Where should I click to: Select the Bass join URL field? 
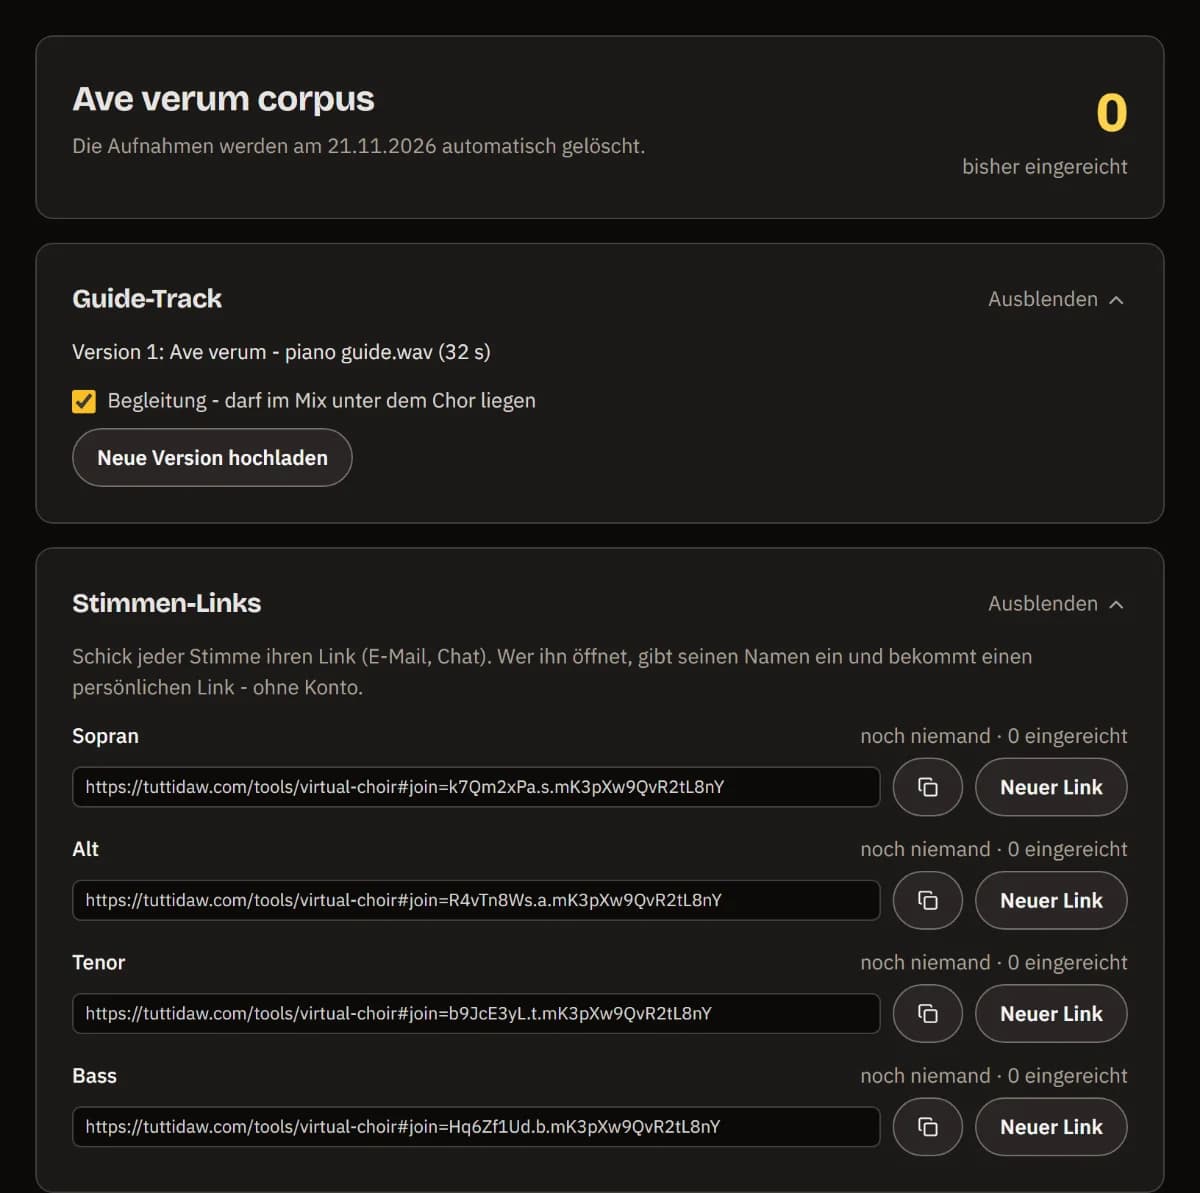coord(476,1127)
